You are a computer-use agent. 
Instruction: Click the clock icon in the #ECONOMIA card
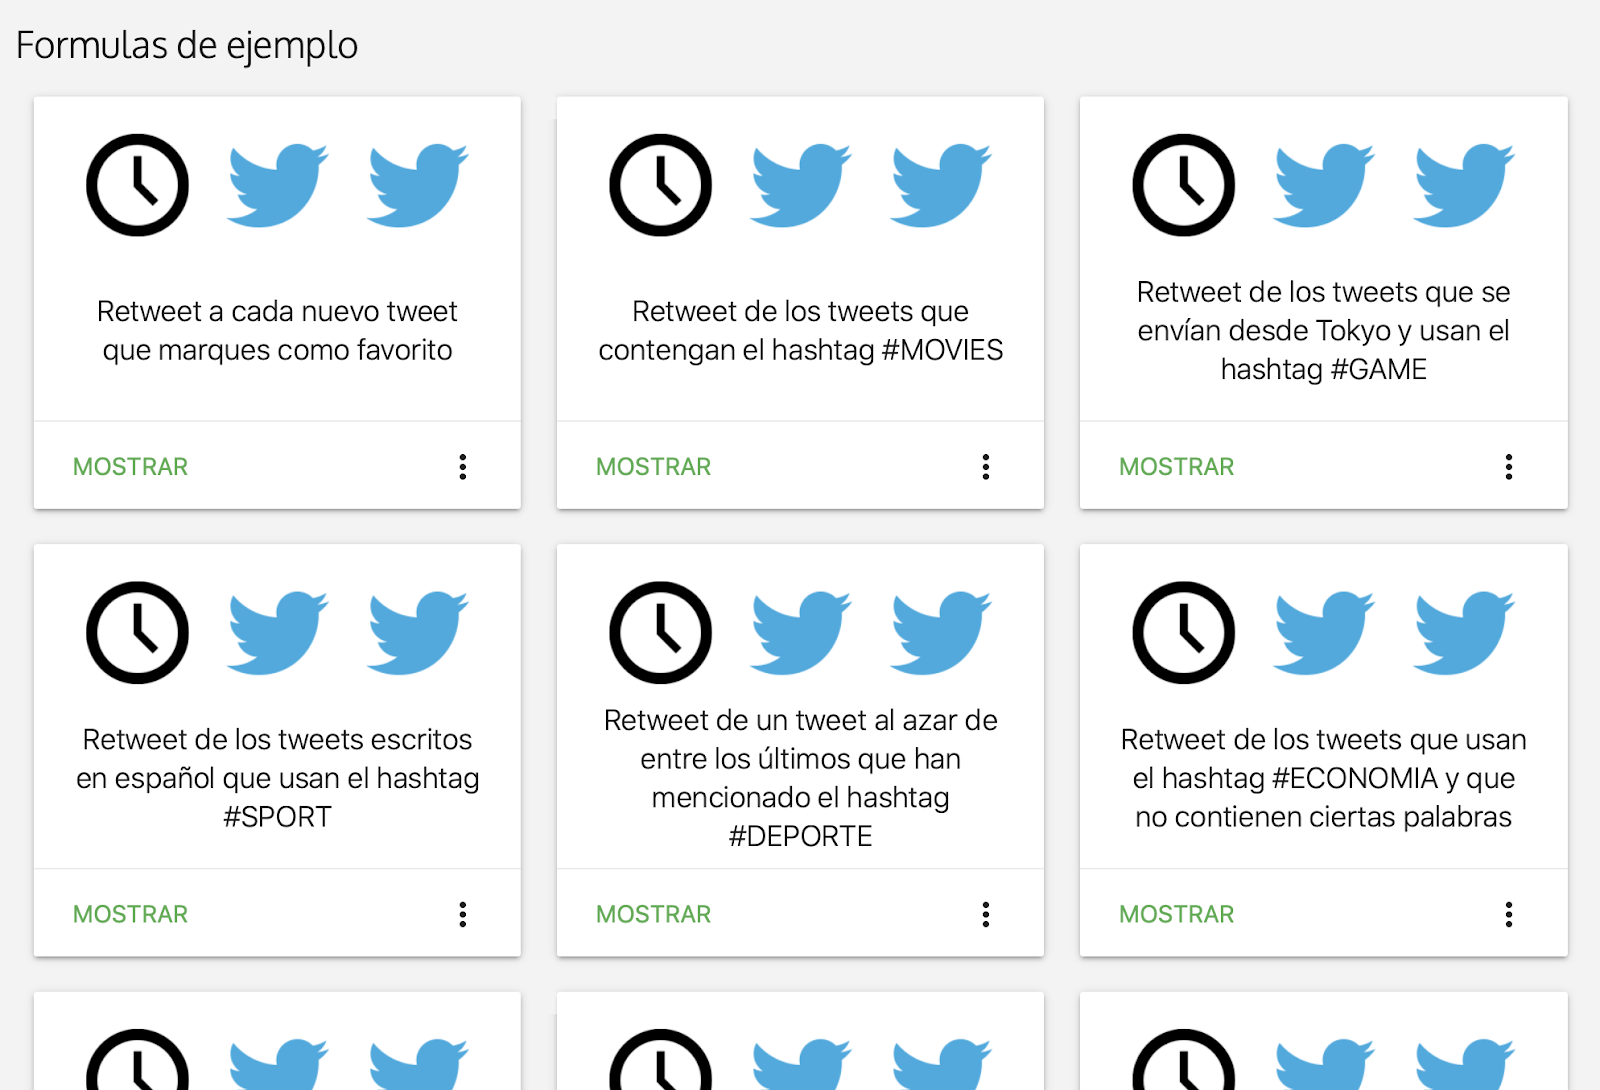(1183, 633)
